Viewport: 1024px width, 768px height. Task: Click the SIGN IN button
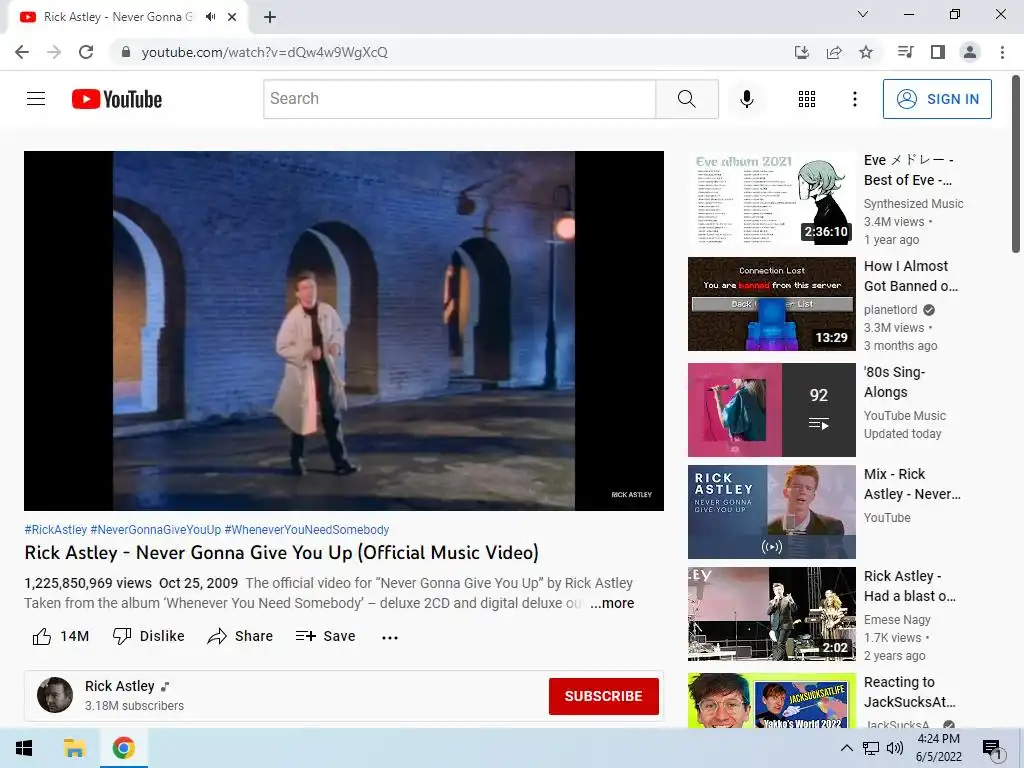937,99
